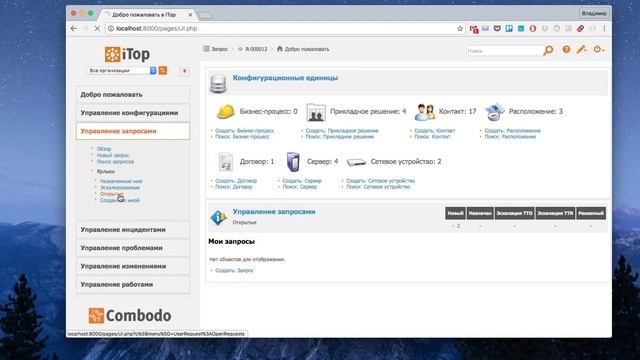Image resolution: width=640 pixels, height=360 pixels.
Task: Click the Pocket extension icon
Action: tap(497, 29)
